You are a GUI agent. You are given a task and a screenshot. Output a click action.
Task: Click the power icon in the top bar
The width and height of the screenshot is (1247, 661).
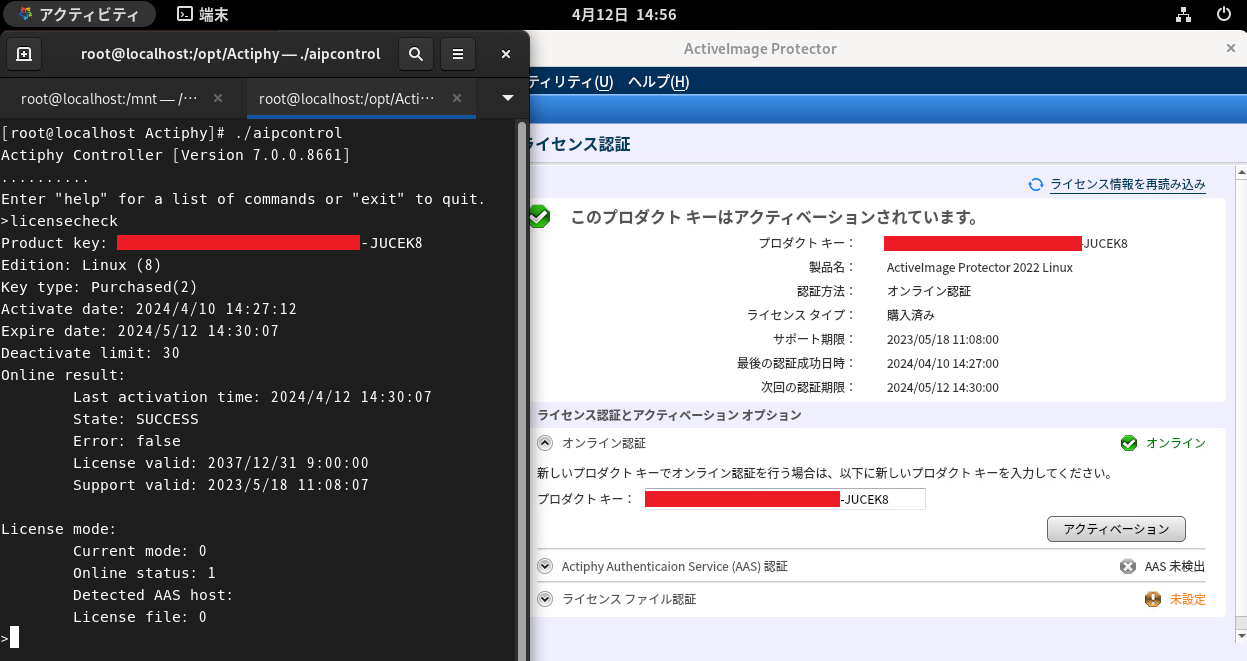click(x=1222, y=14)
